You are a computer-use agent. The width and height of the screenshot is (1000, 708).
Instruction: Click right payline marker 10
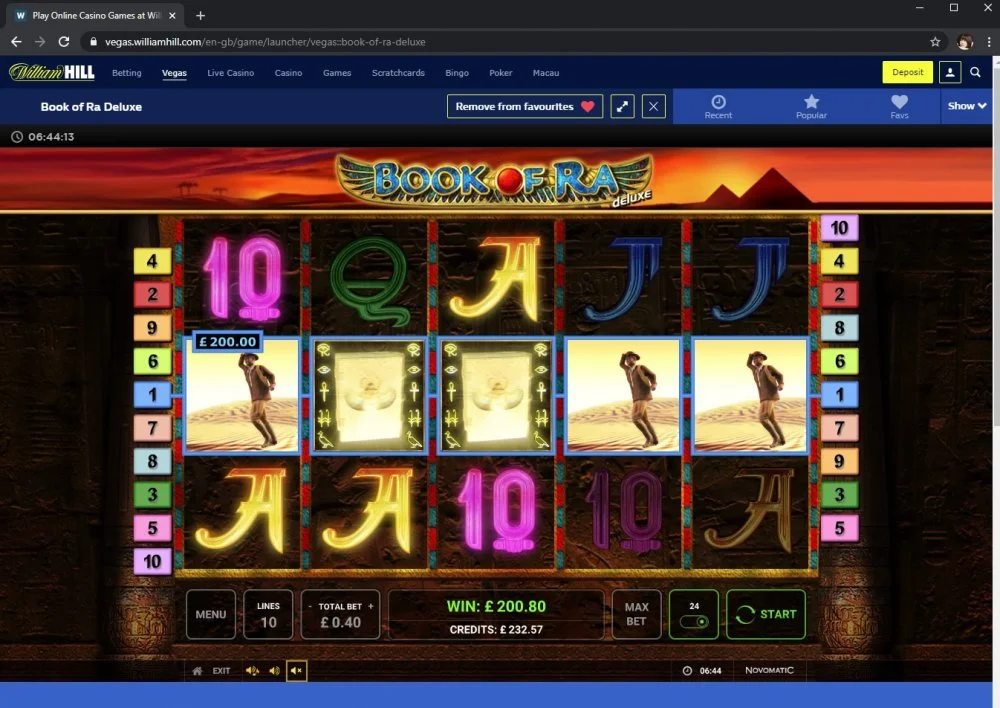point(839,228)
